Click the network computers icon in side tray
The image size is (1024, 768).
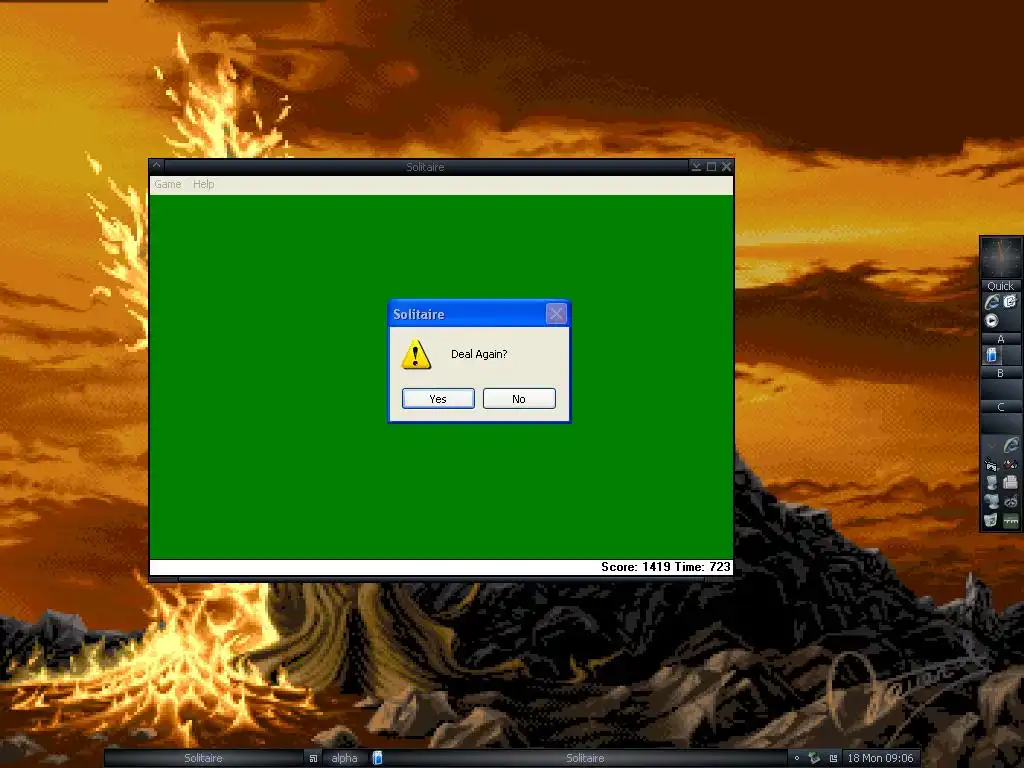pos(991,502)
